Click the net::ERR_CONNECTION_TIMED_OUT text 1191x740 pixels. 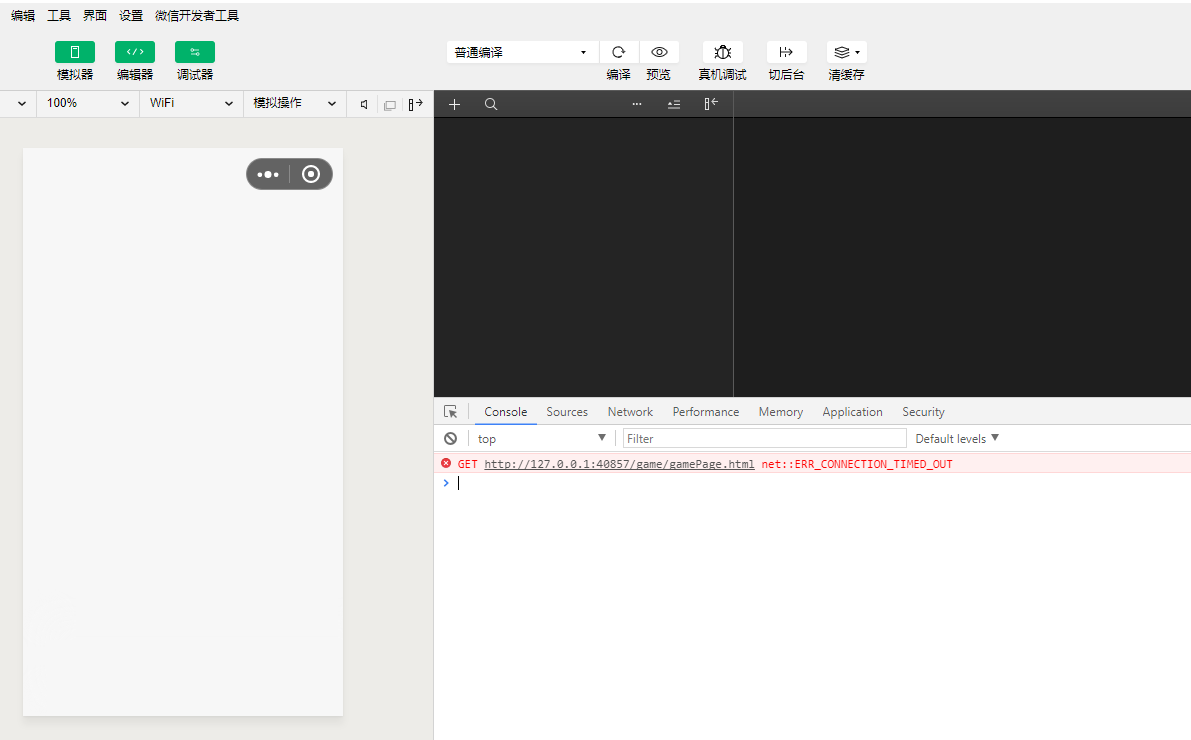point(857,464)
